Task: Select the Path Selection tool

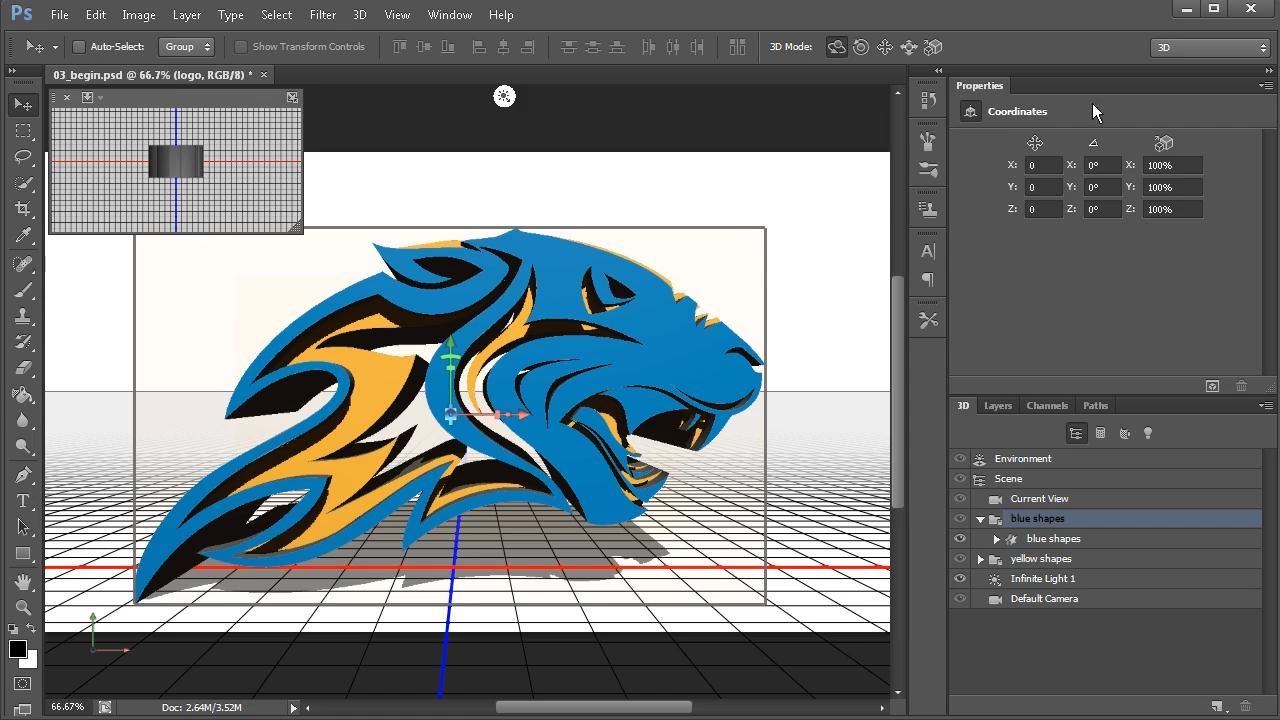Action: [23, 527]
